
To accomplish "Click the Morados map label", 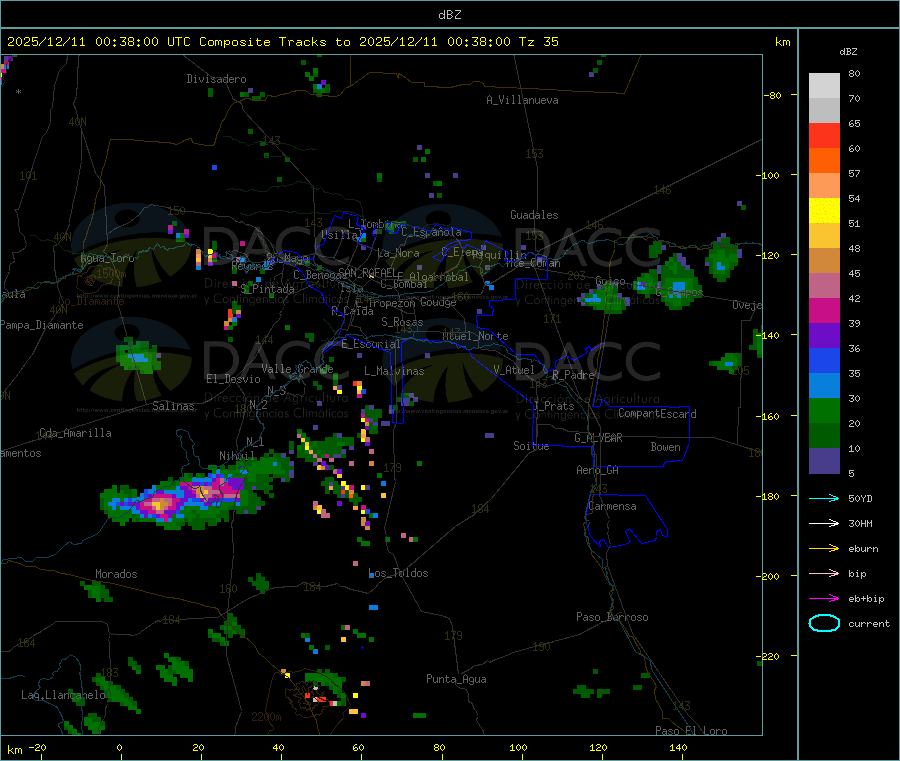I will 117,574.
